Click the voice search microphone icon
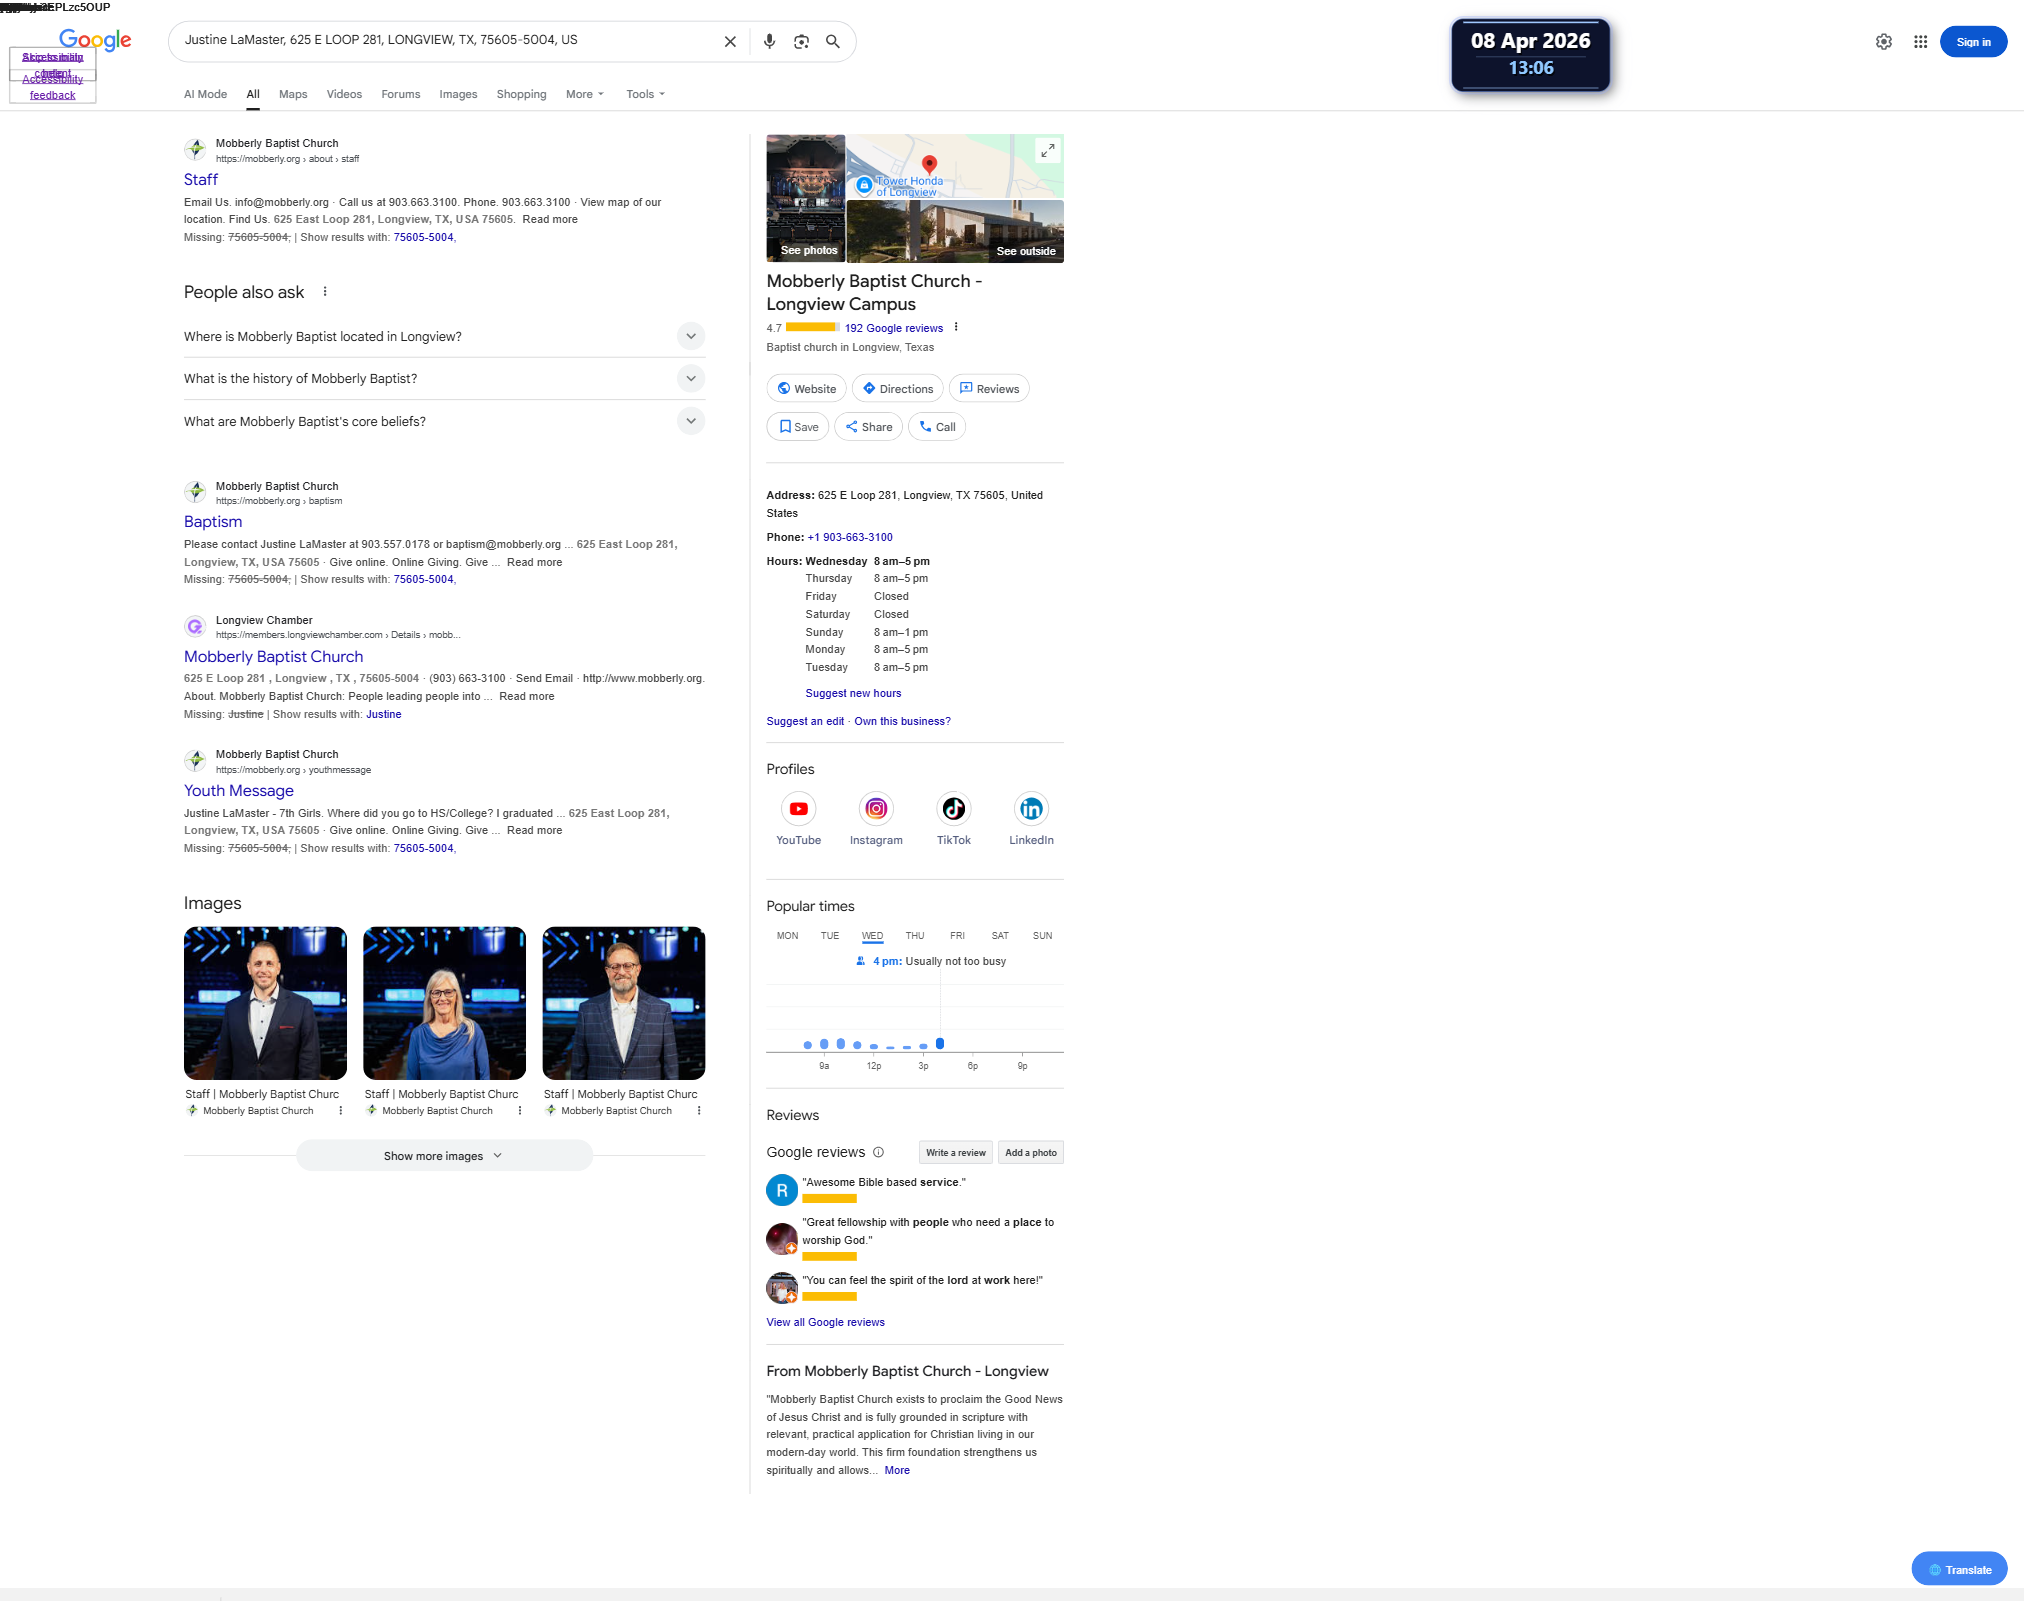Viewport: 2036px width, 1601px height. (769, 42)
